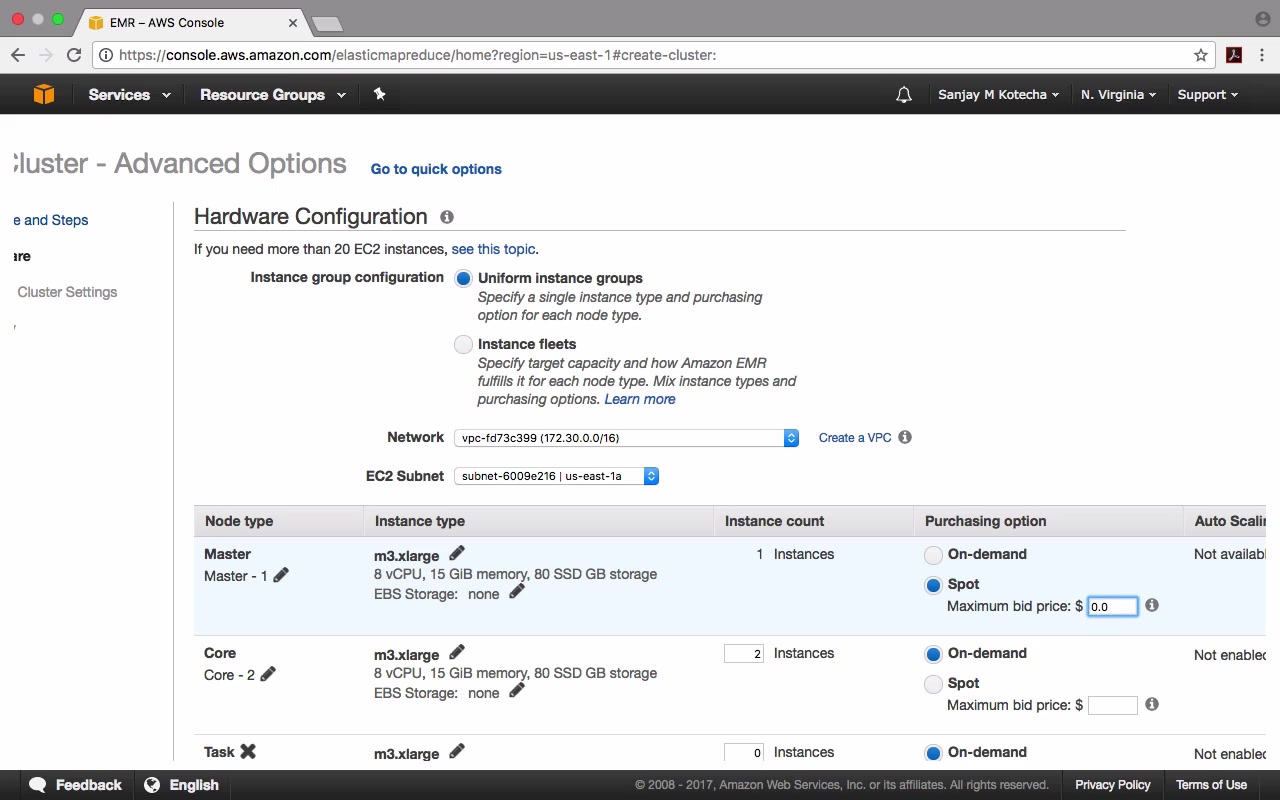1280x800 pixels.
Task: Edit the Core instance type pencil icon
Action: click(x=457, y=652)
